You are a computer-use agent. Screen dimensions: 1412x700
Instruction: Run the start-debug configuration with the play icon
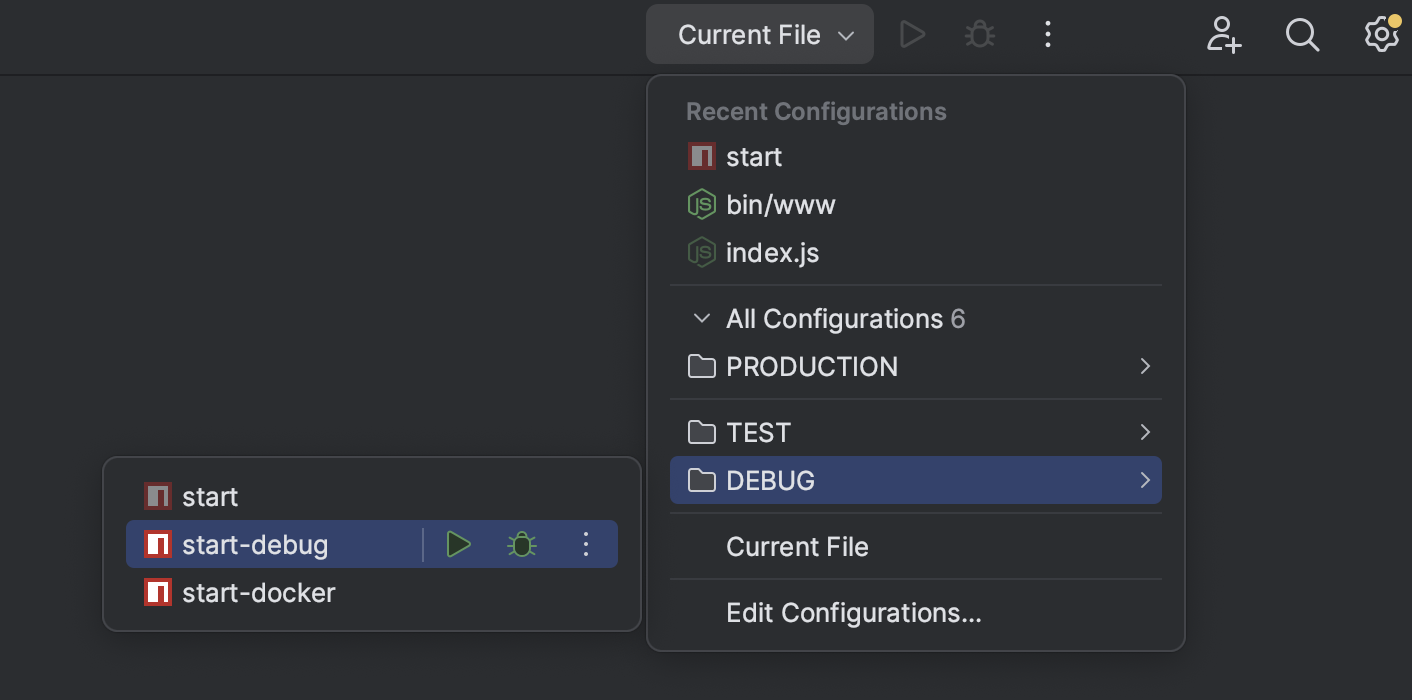(459, 544)
